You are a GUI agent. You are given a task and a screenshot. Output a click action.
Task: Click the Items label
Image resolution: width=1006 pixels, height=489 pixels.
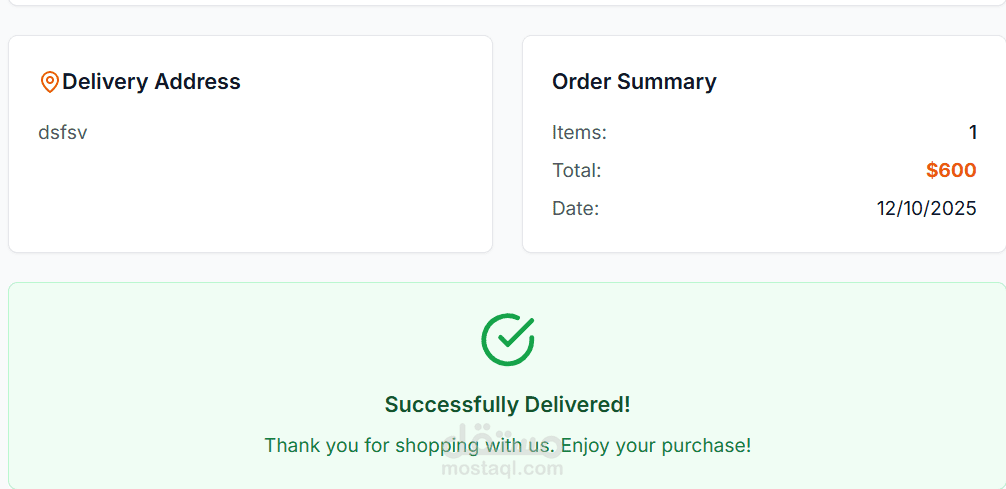[579, 132]
